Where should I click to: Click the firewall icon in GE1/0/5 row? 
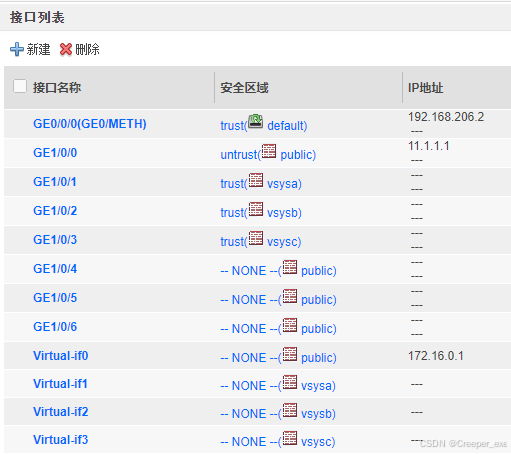click(x=290, y=296)
